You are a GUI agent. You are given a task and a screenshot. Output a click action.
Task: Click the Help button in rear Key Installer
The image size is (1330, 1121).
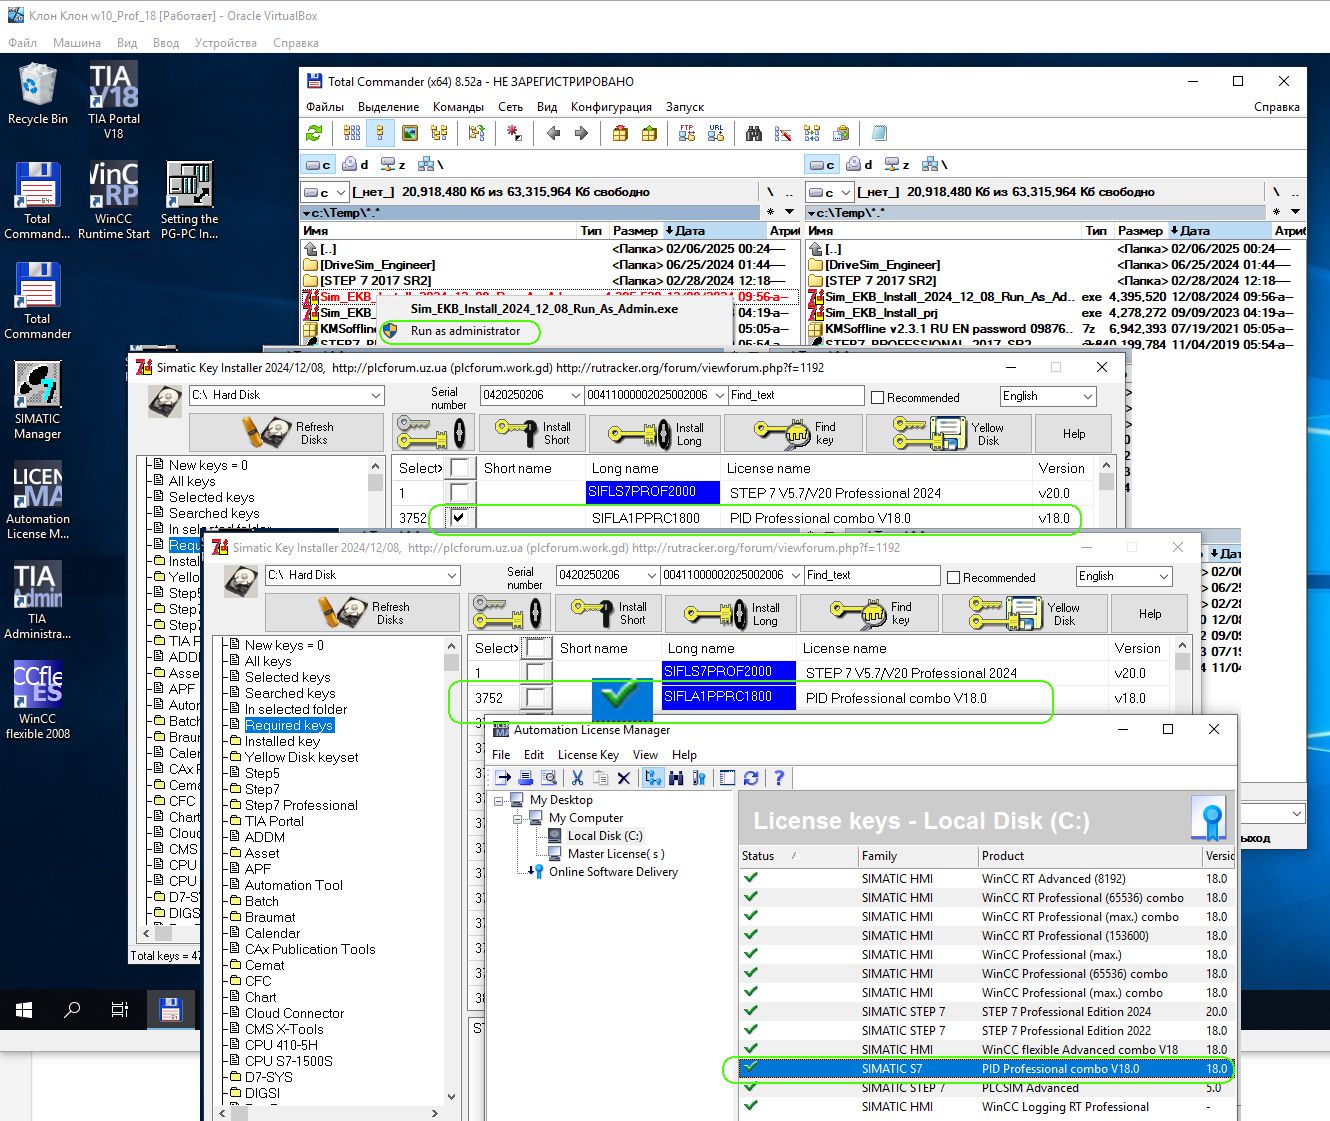click(x=1074, y=434)
